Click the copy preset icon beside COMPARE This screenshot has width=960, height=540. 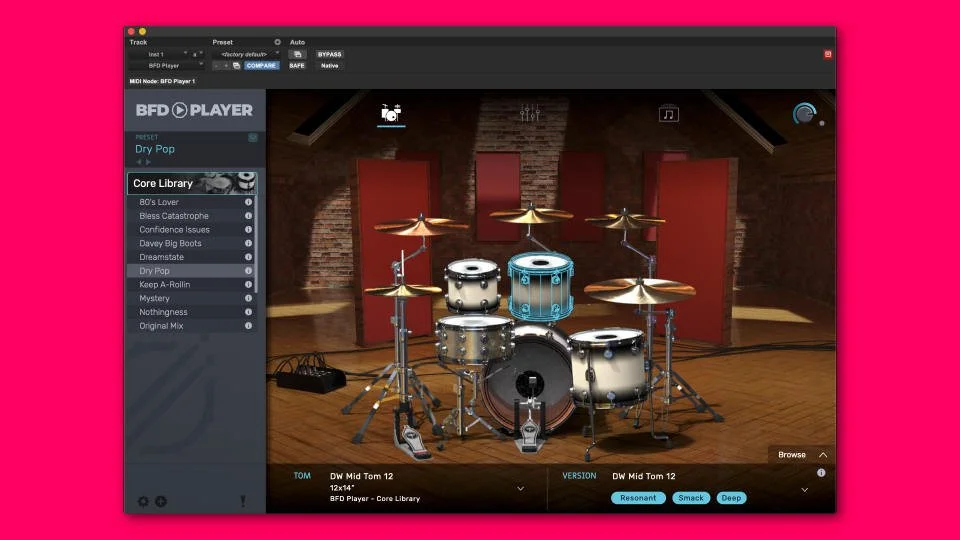click(236, 66)
